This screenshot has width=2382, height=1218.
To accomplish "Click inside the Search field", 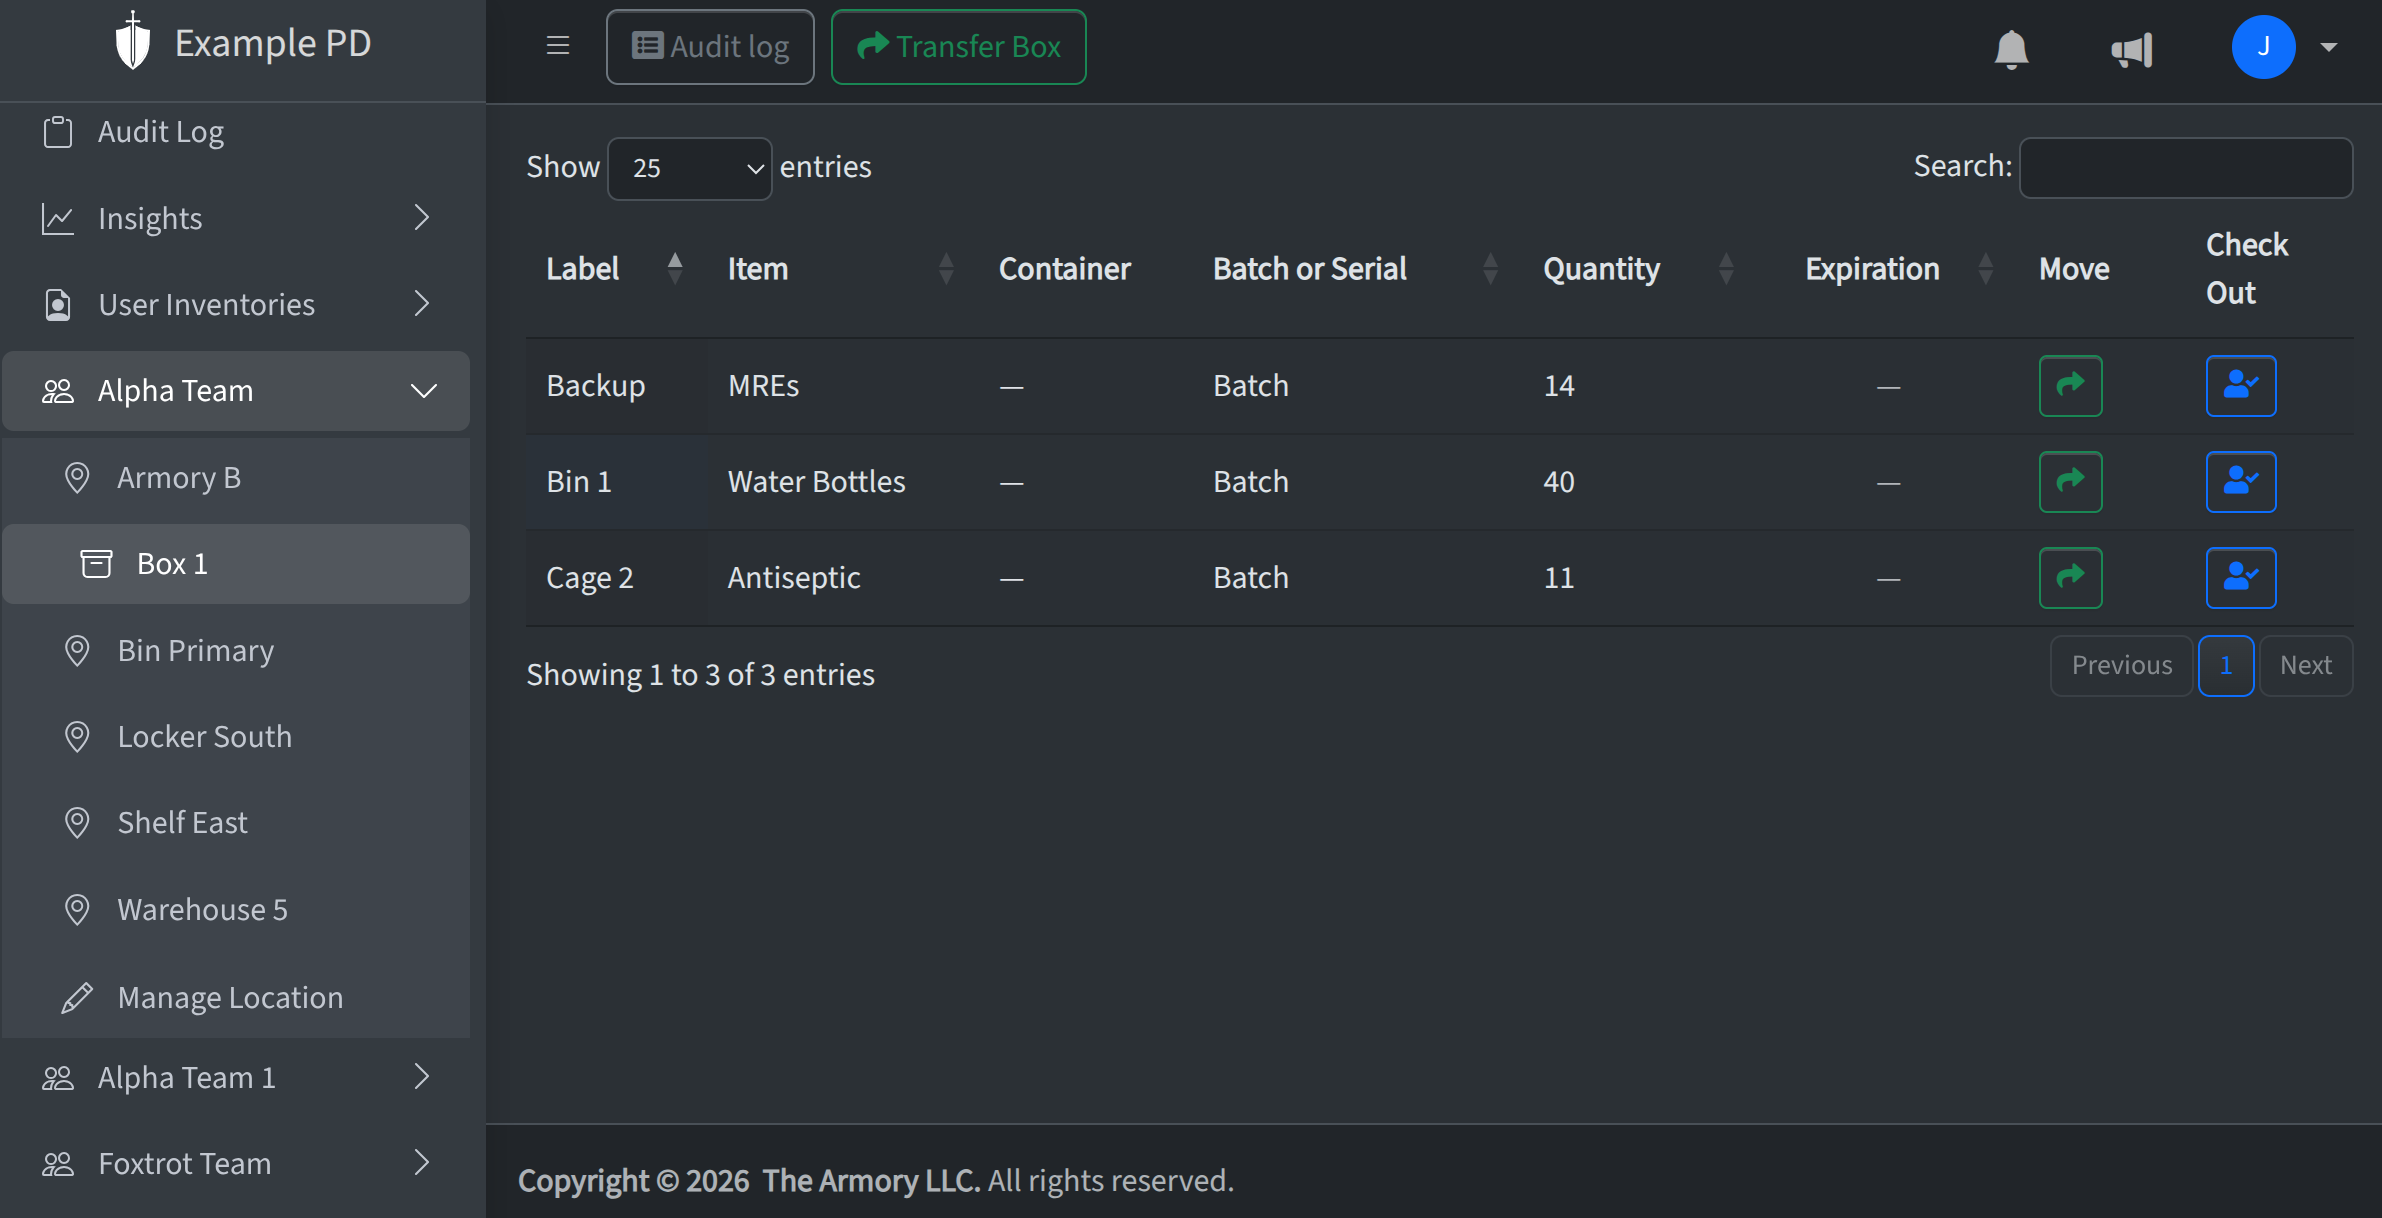I will pos(2185,167).
